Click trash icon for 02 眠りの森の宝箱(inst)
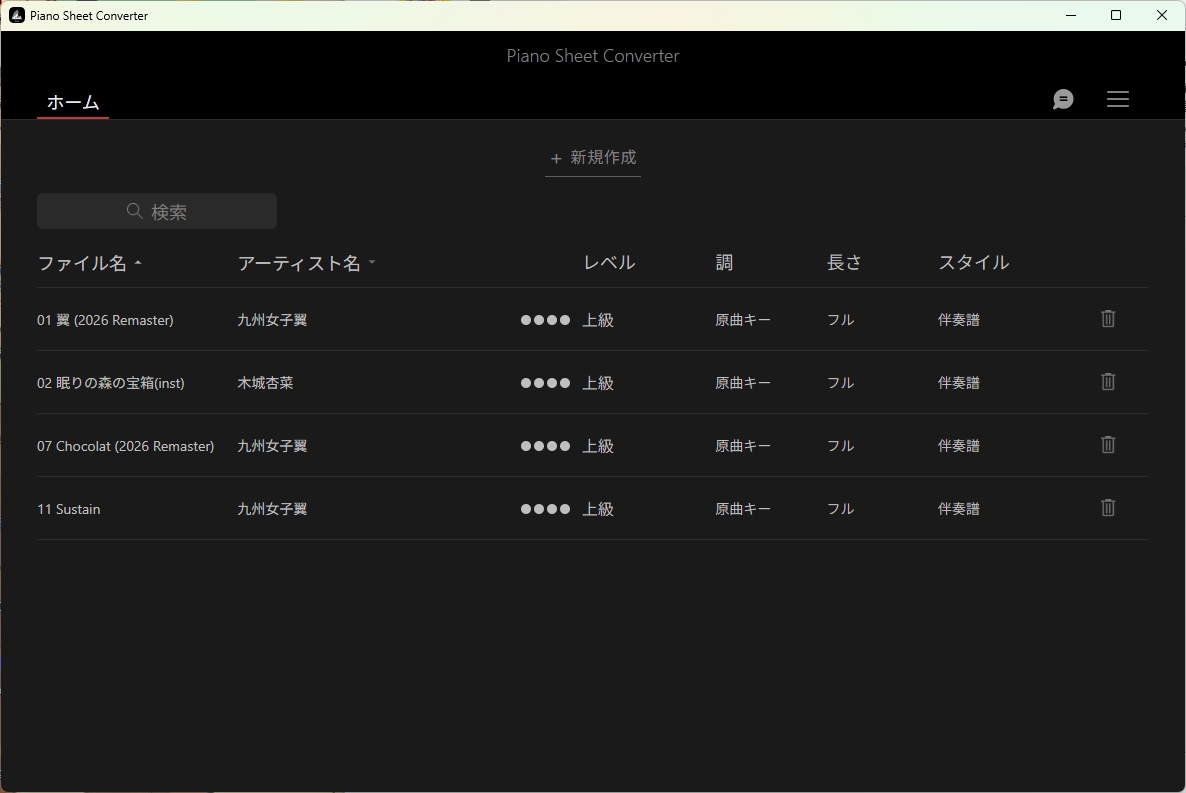The image size is (1186, 793). [1107, 381]
